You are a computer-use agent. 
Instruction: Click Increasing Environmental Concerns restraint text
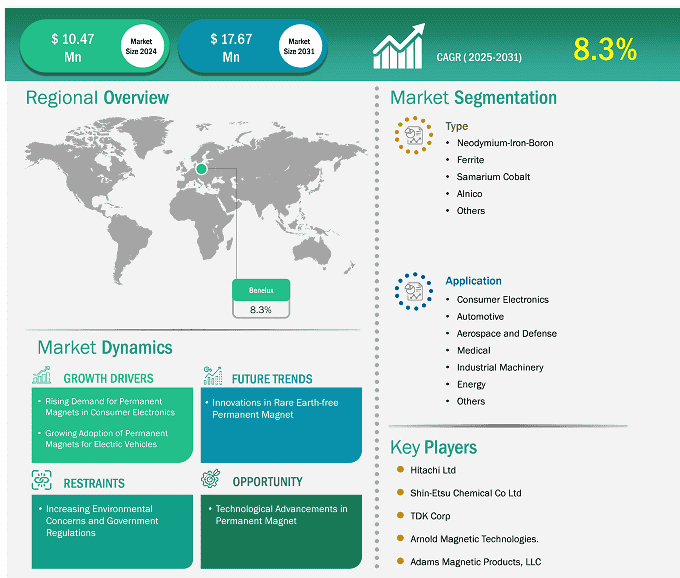pyautogui.click(x=102, y=521)
